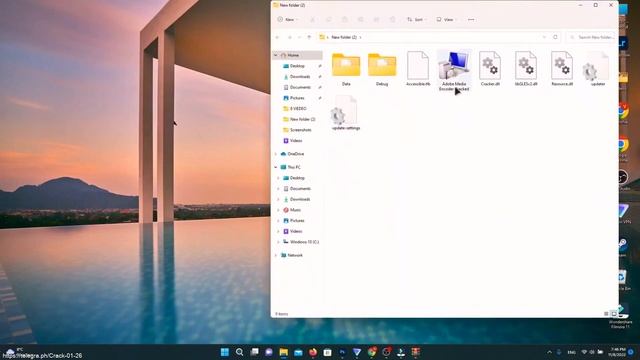This screenshot has height=360, width=640.
Task: Expand the Network tree node
Action: (276, 255)
